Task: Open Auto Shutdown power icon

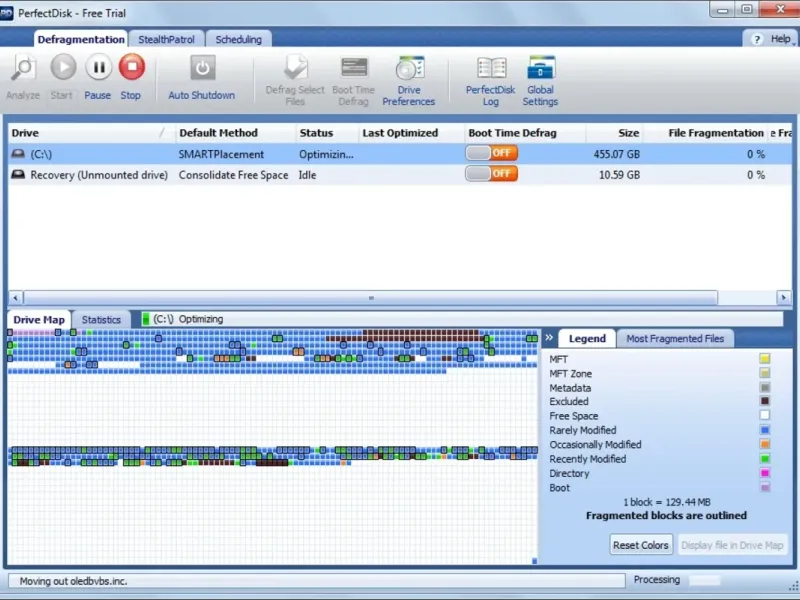Action: coord(203,68)
